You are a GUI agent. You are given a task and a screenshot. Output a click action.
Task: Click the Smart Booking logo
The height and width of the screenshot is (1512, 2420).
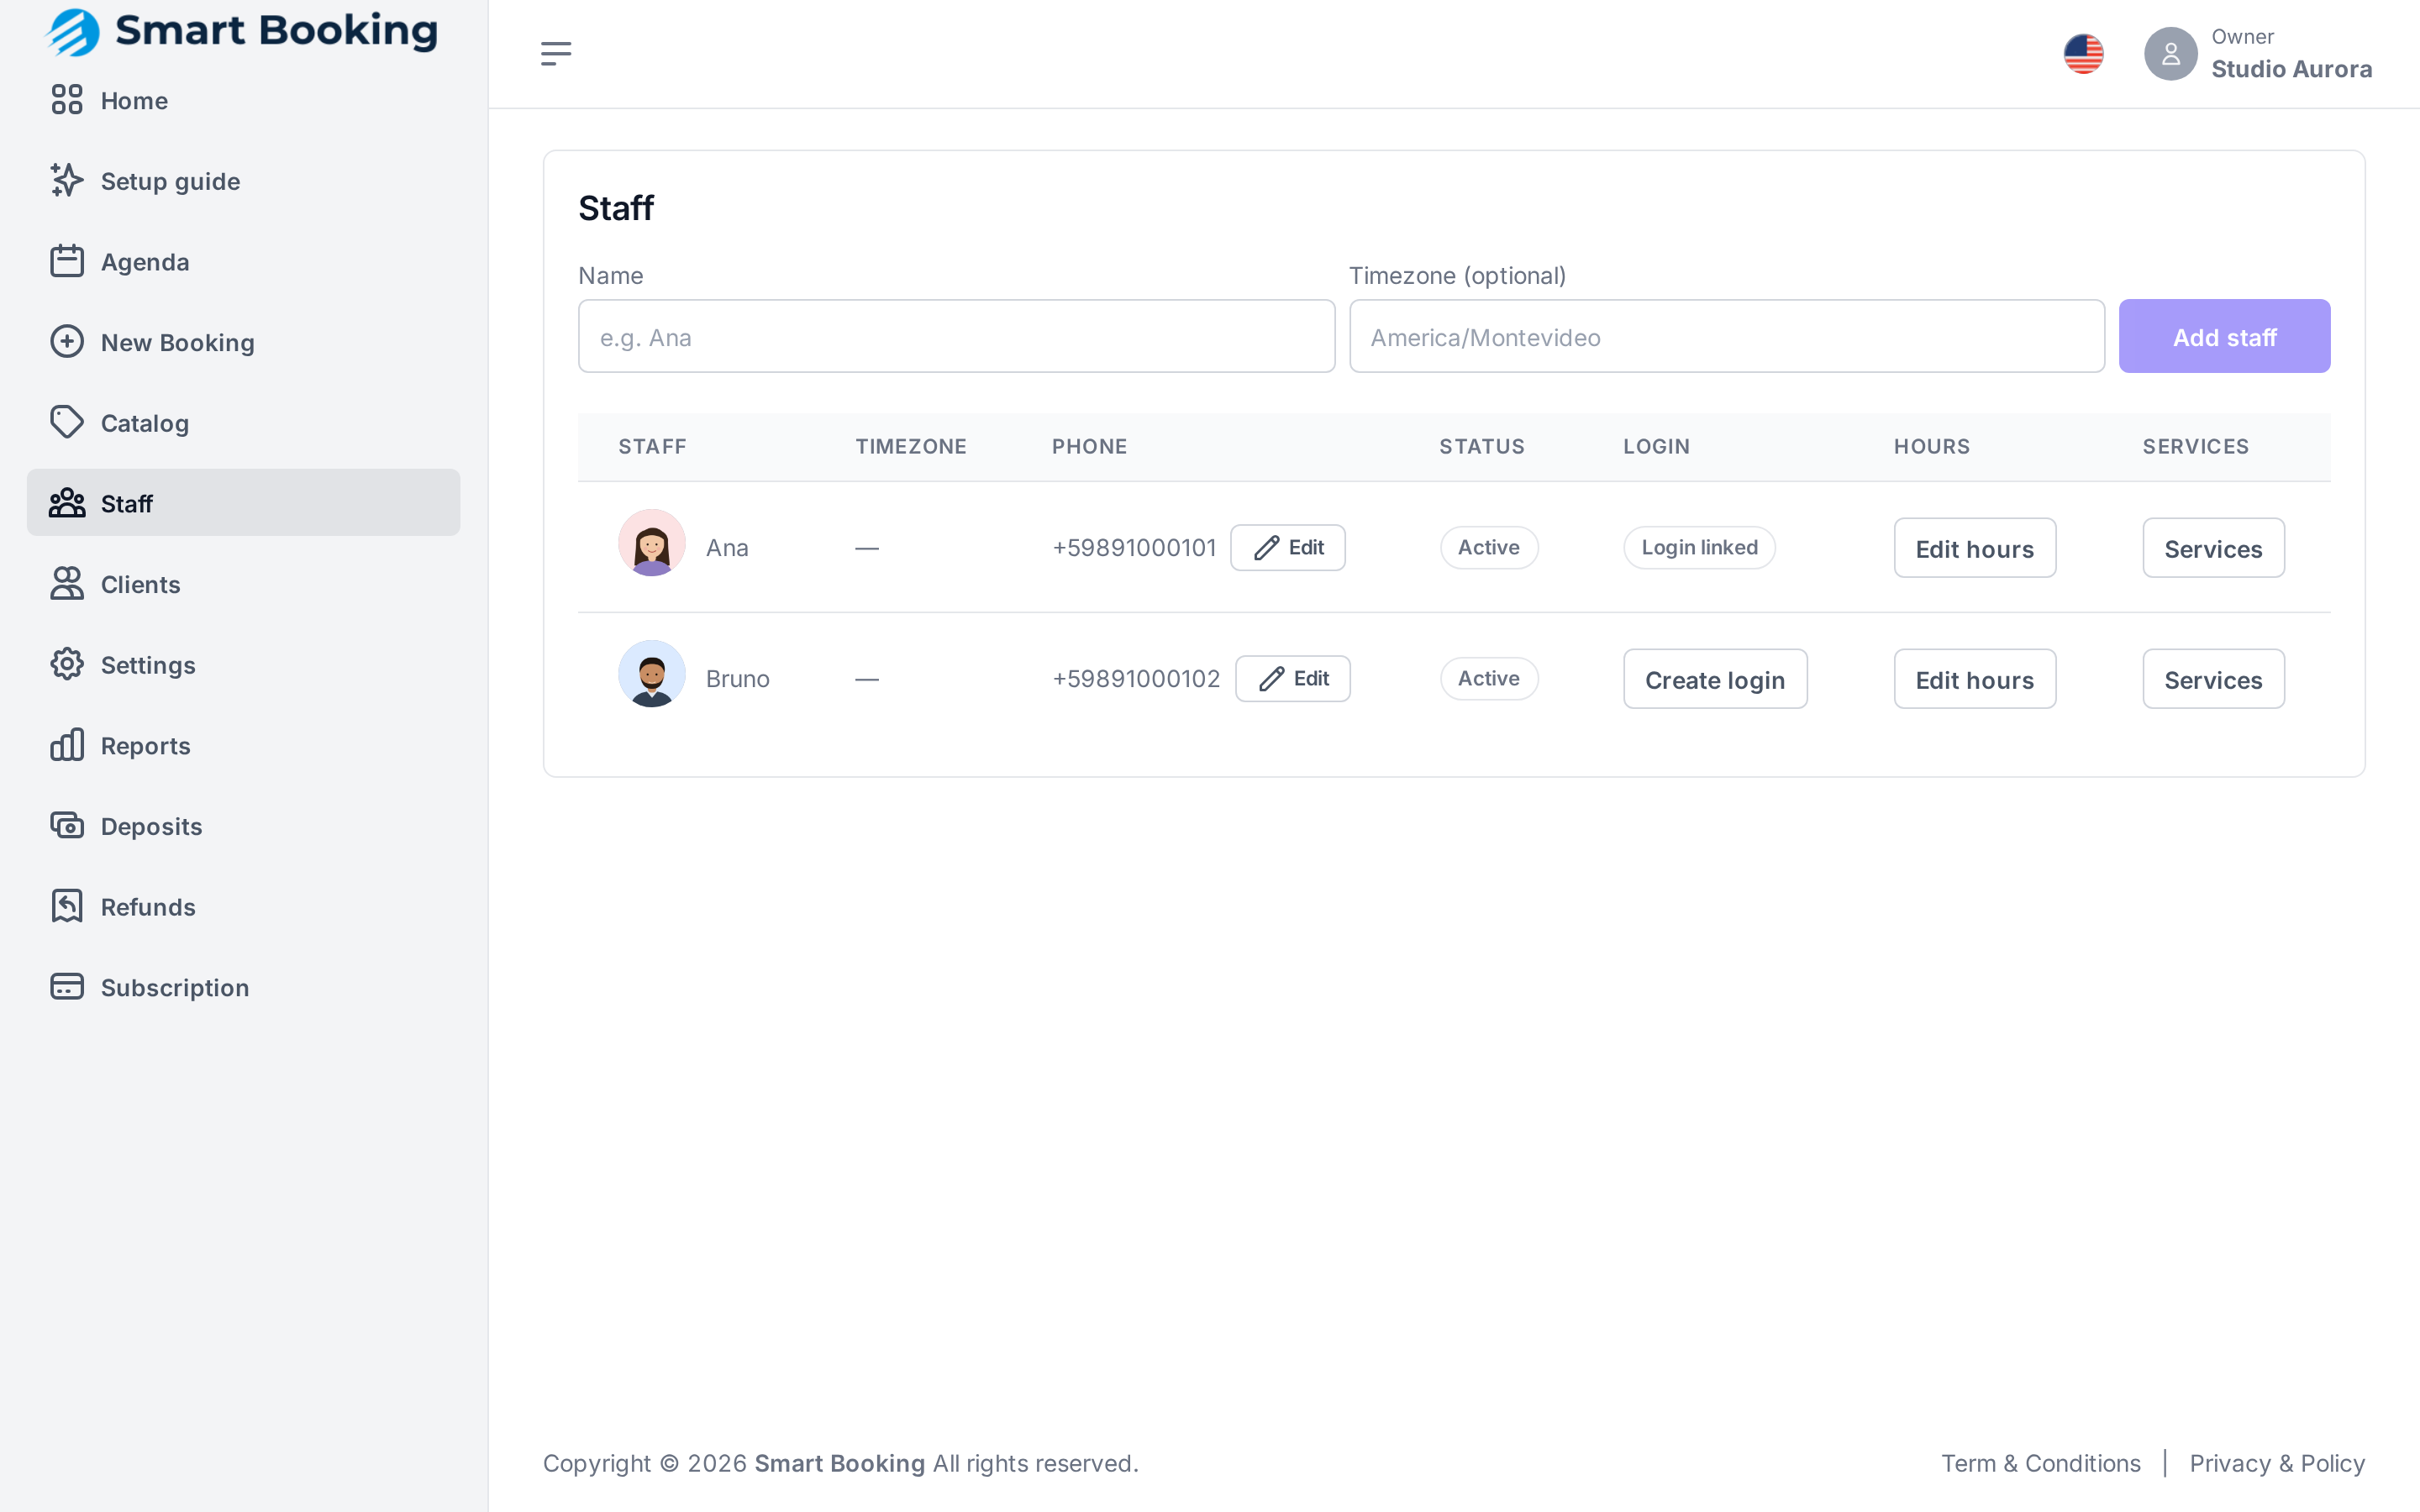[x=242, y=32]
